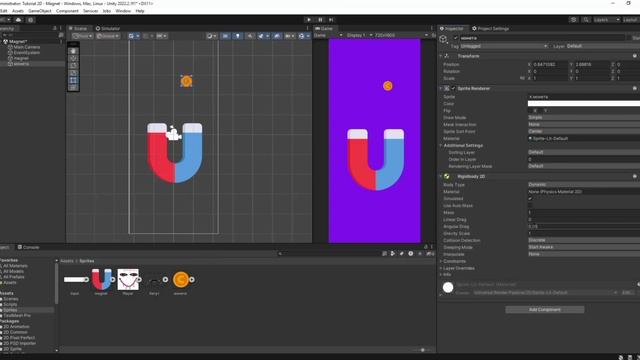This screenshot has height=360, width=640.
Task: Toggle Scene audio speaker icon
Action: (250, 36)
